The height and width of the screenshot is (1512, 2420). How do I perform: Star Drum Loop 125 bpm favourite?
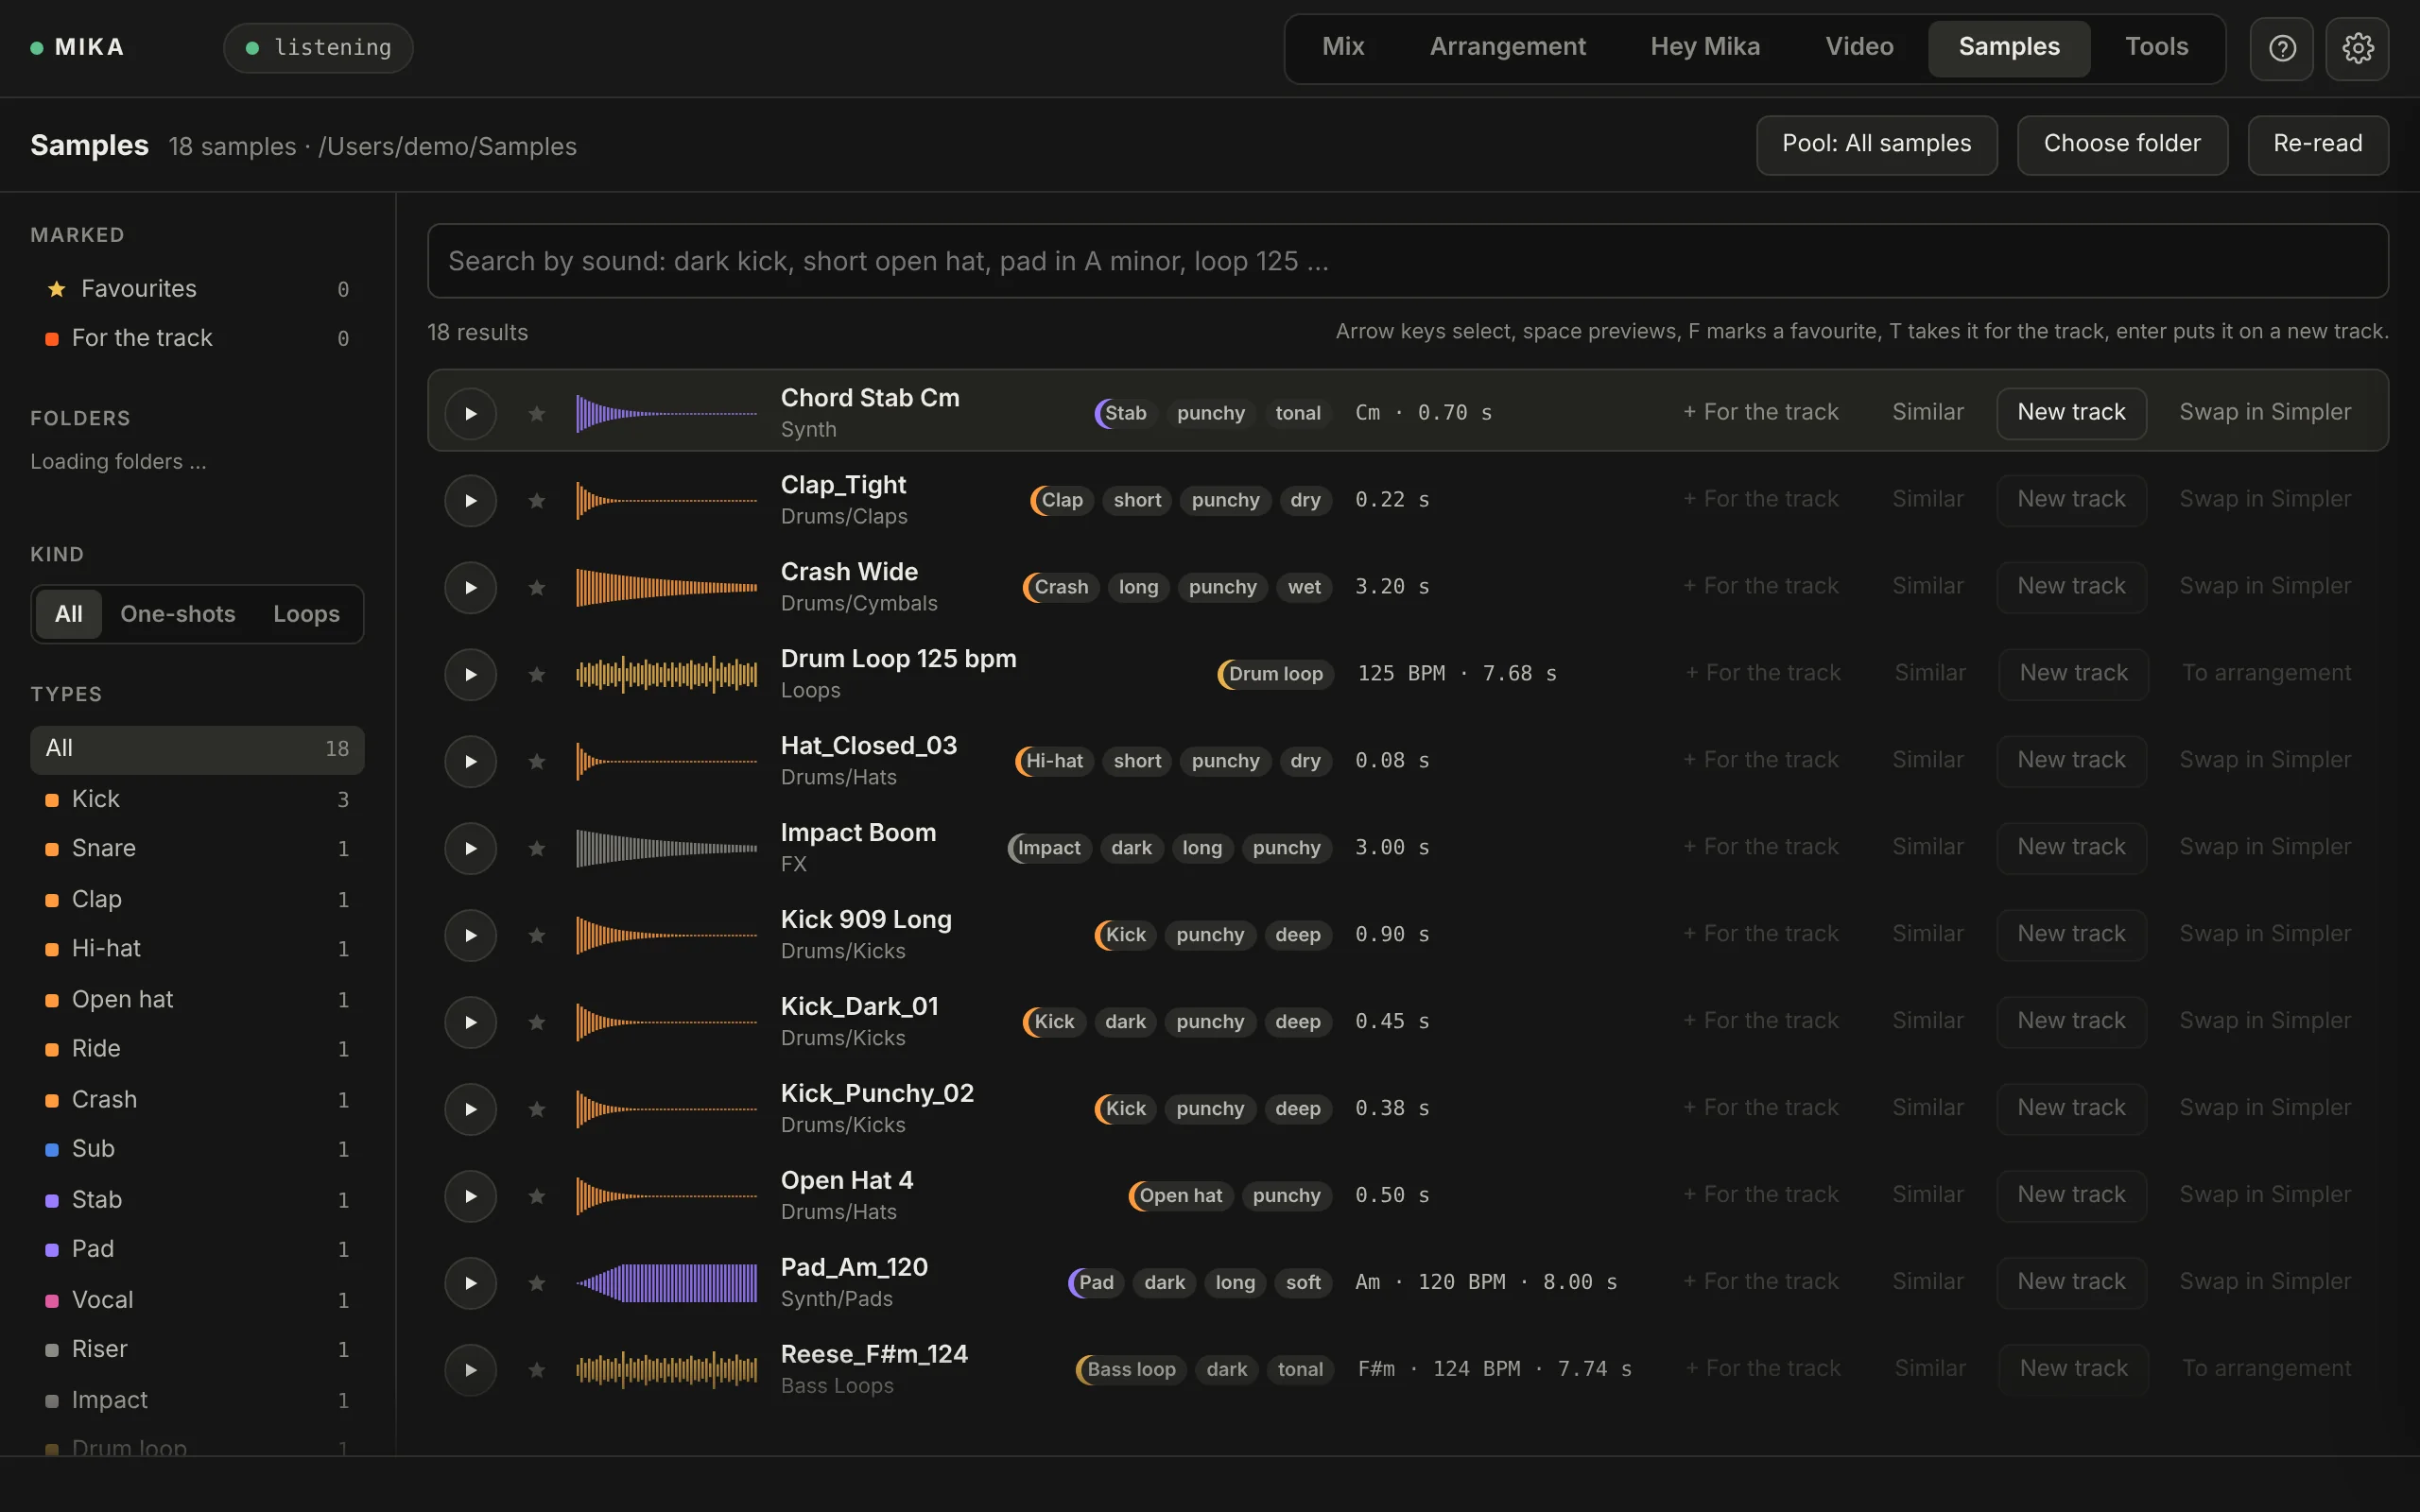tap(537, 674)
